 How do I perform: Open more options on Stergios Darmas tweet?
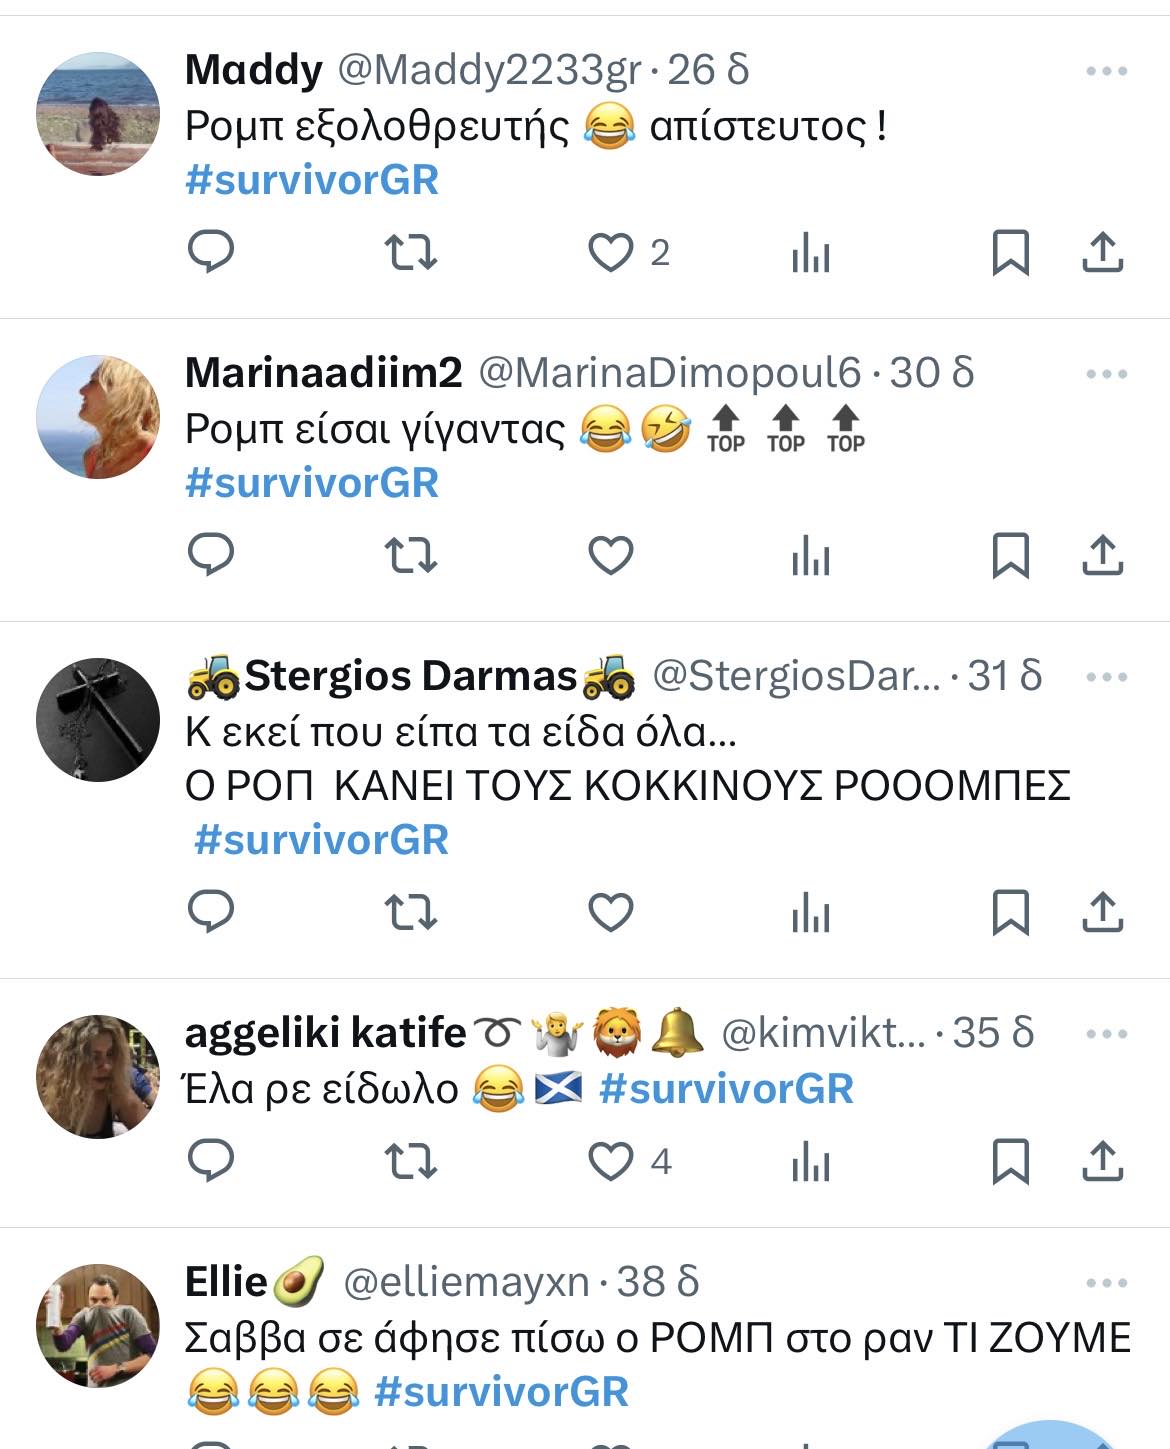coord(1106,677)
